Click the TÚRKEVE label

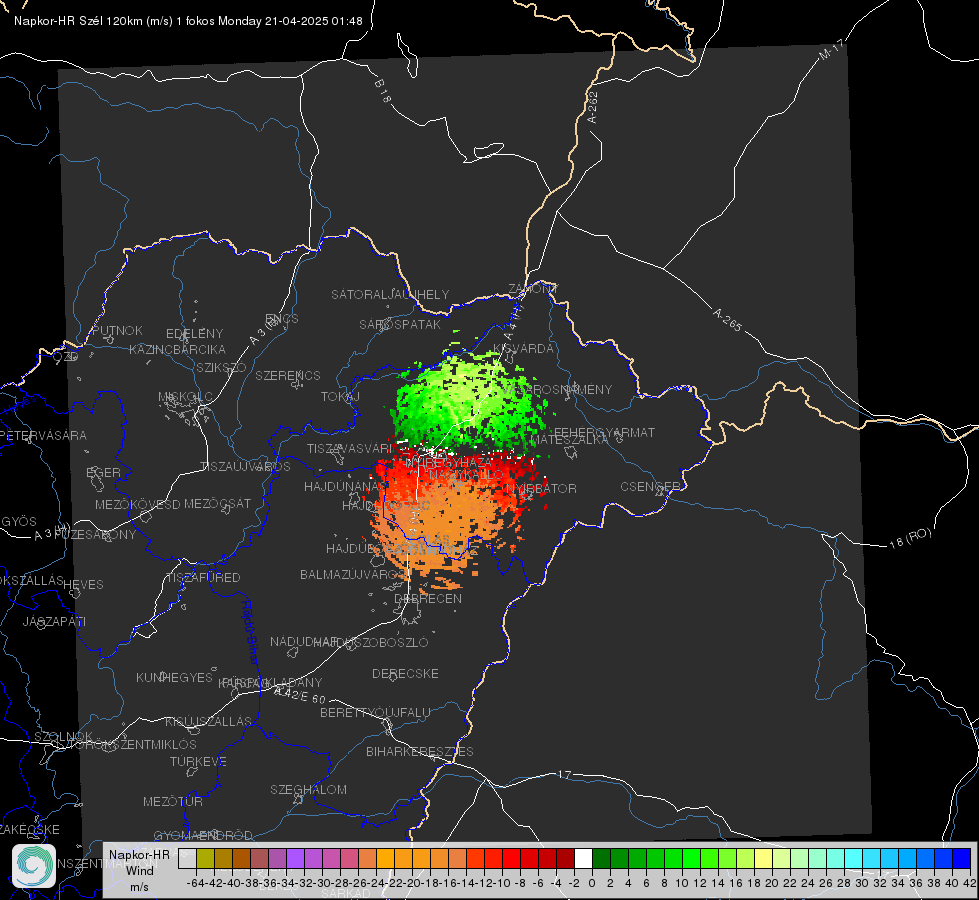click(199, 762)
